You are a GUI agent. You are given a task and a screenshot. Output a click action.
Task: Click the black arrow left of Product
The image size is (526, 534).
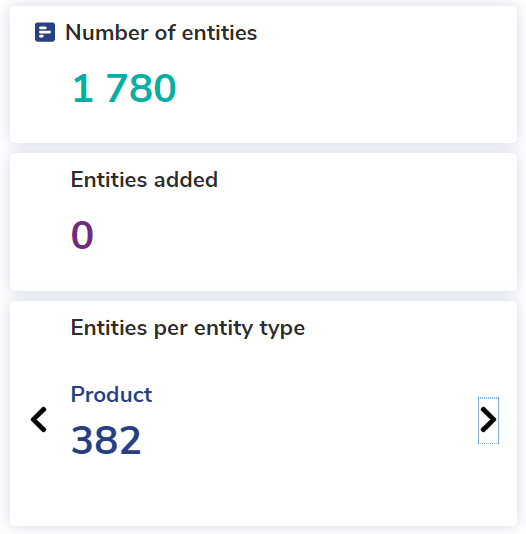(x=38, y=420)
